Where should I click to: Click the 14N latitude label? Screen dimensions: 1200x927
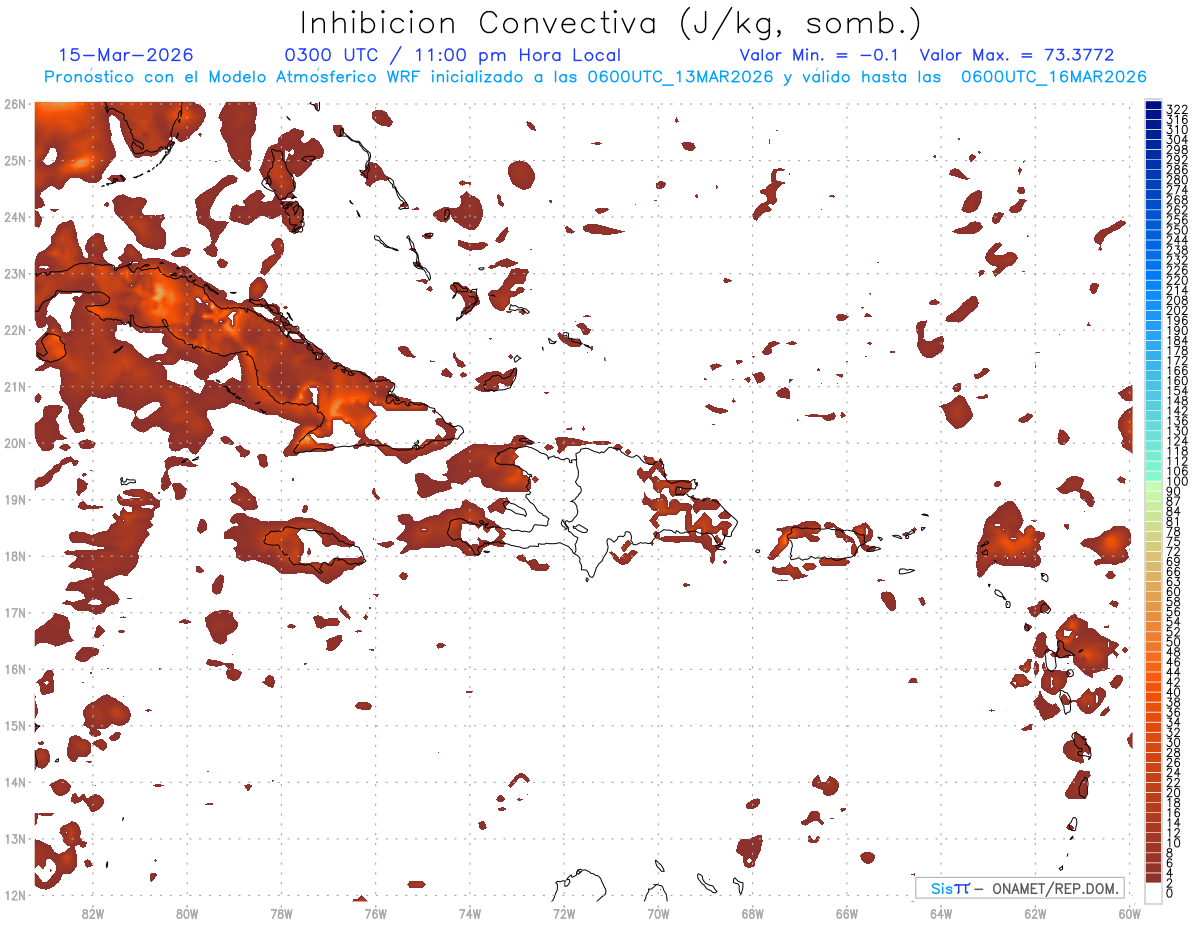pyautogui.click(x=14, y=781)
